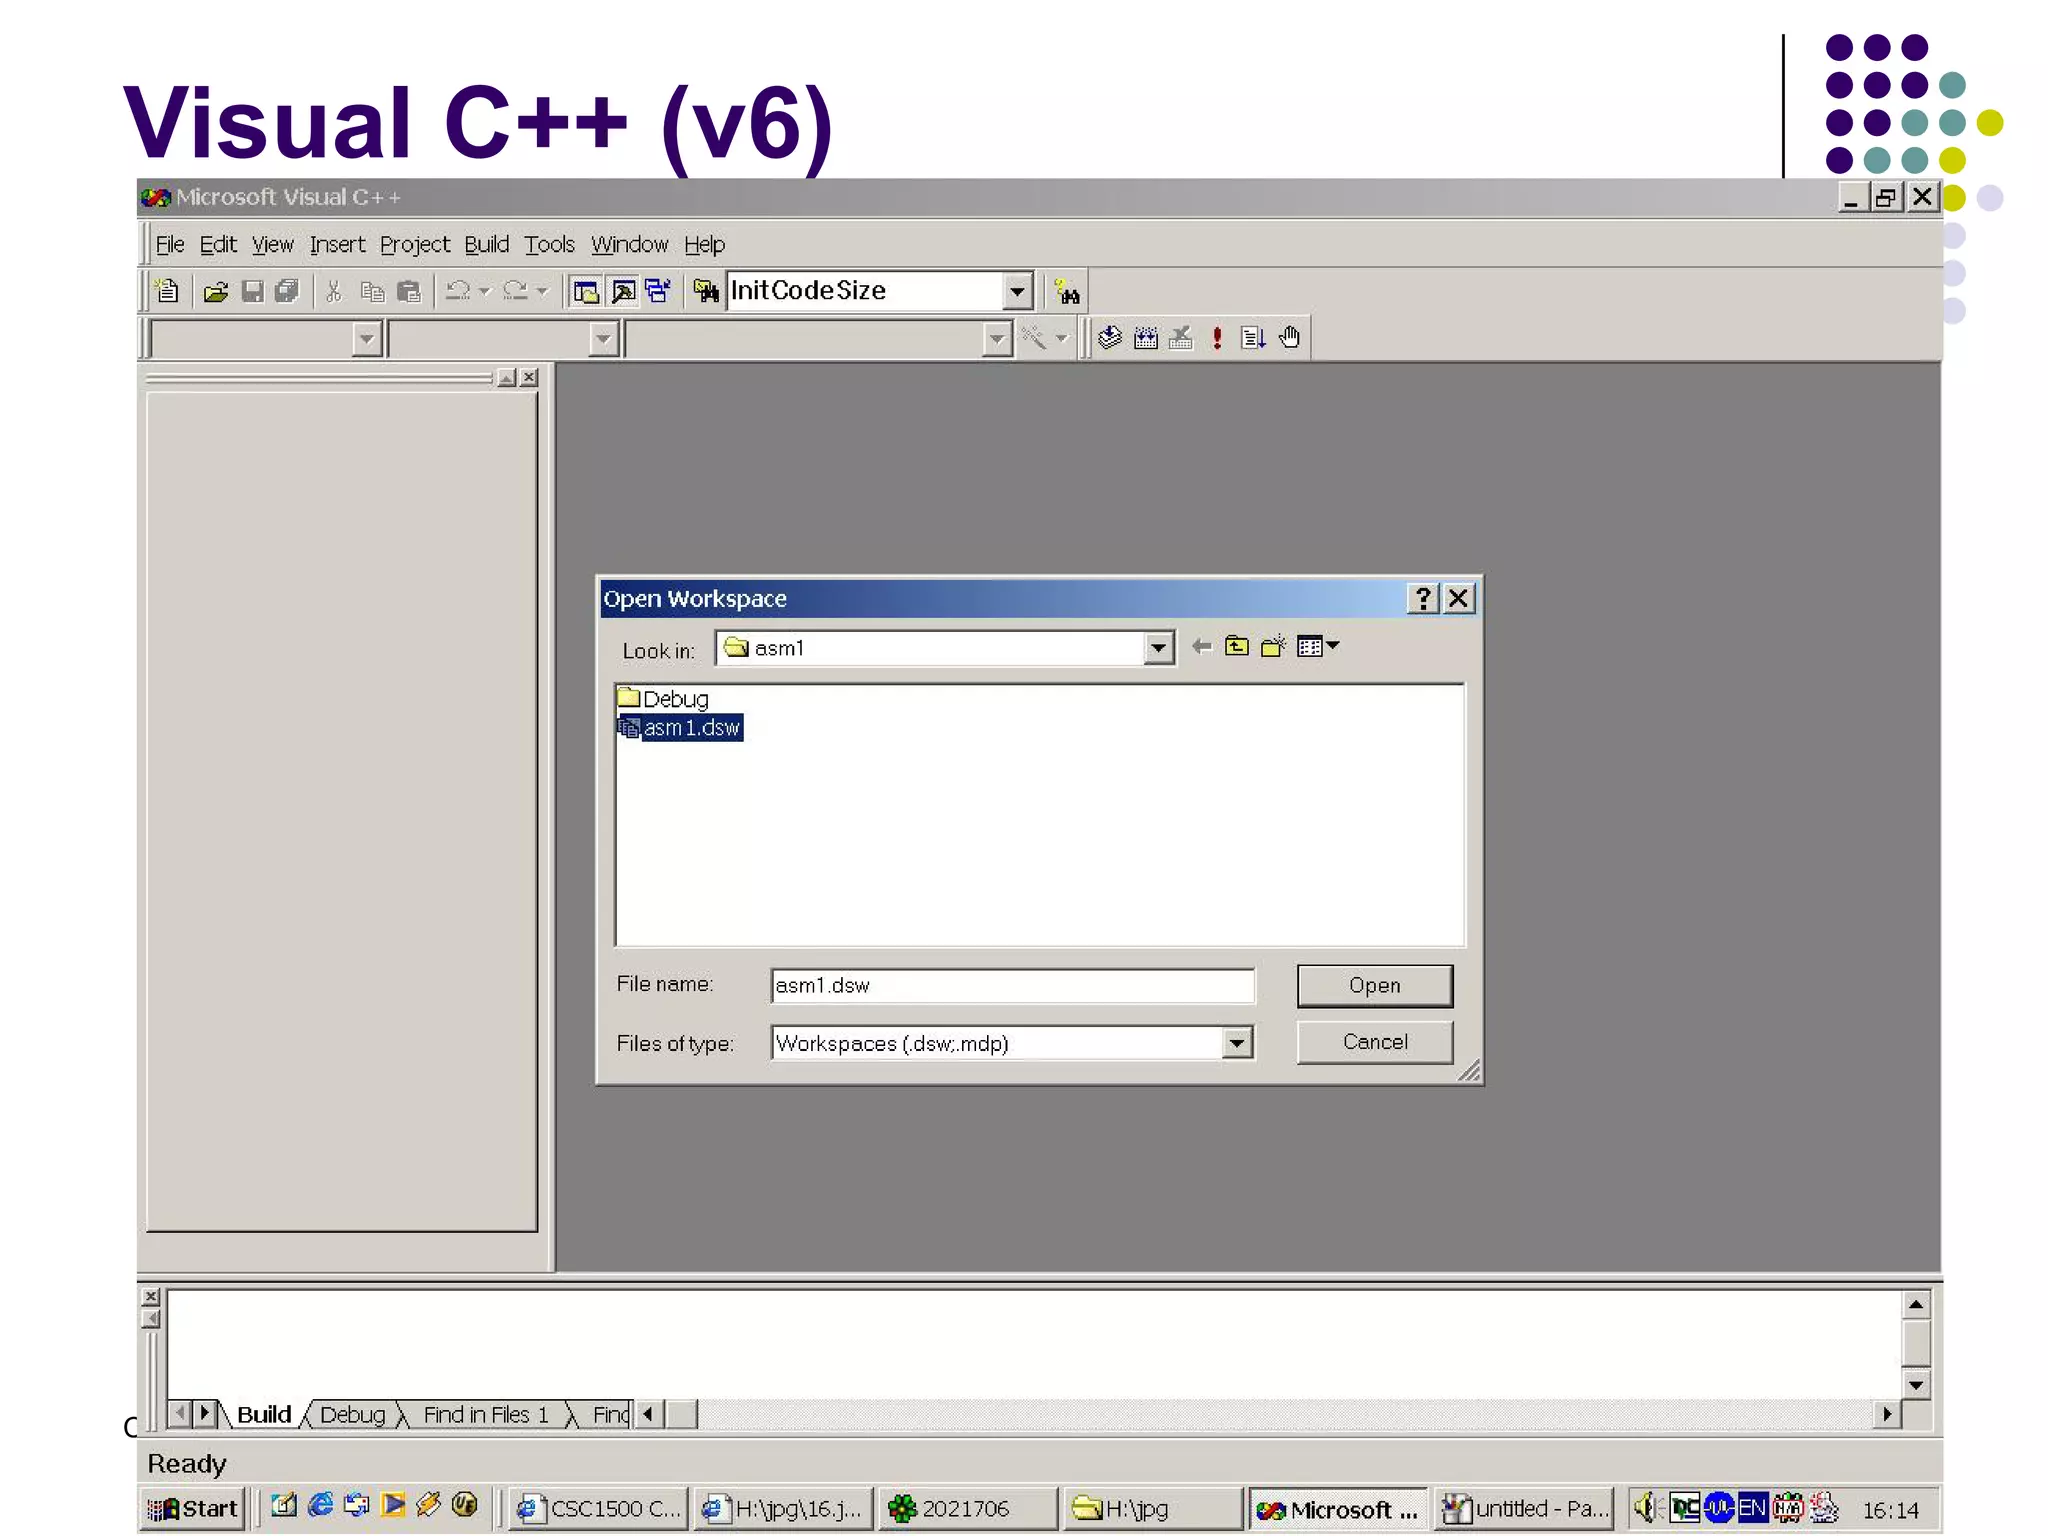Click the hand Insert Breakpoint icon

tap(1290, 337)
